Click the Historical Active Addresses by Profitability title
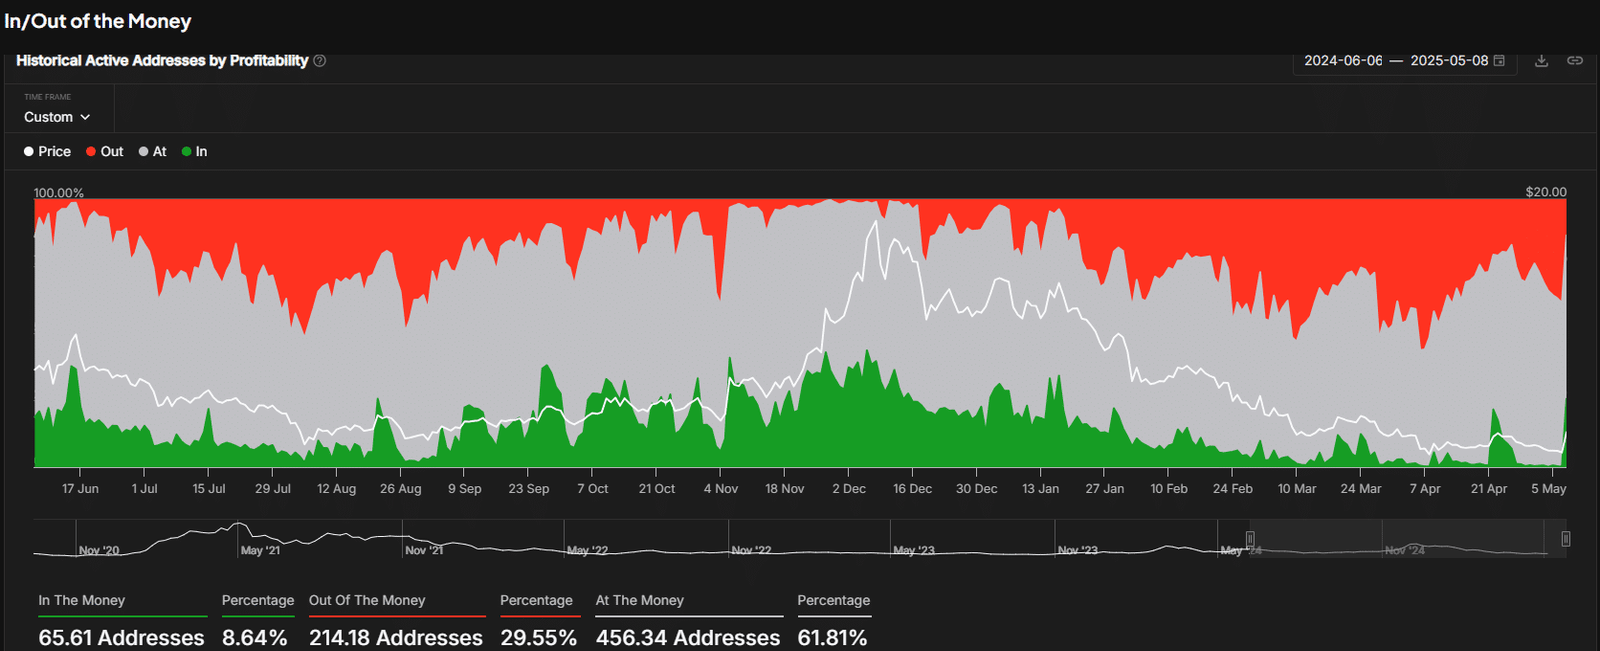The height and width of the screenshot is (651, 1600). coord(162,61)
